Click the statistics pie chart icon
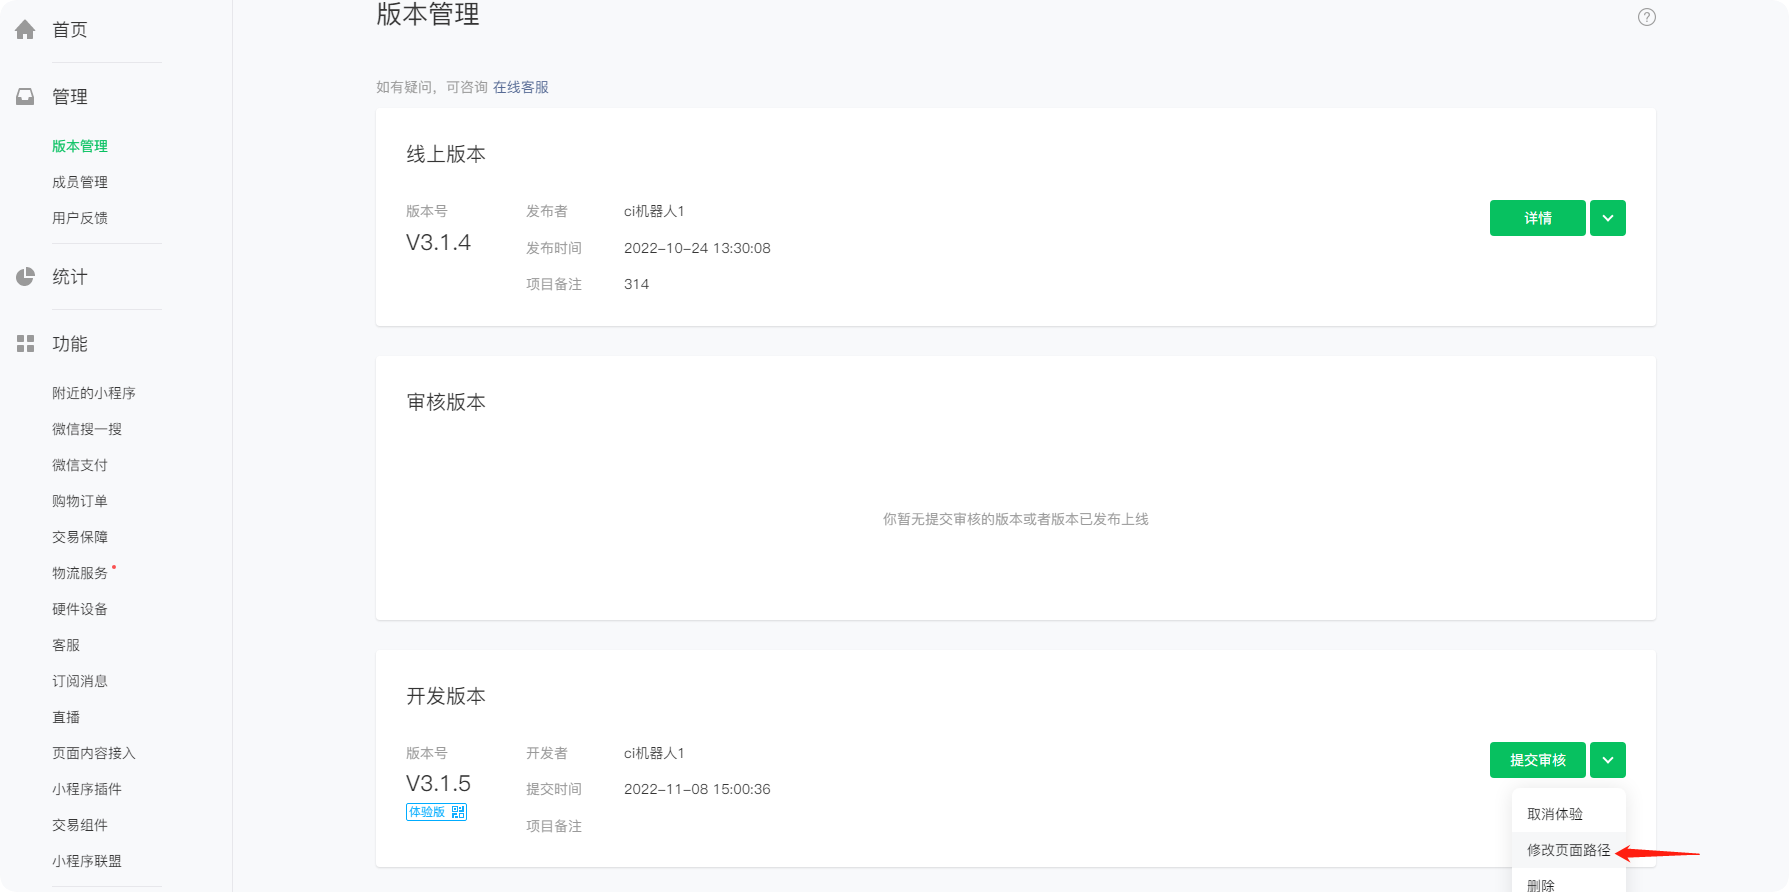 tap(25, 277)
